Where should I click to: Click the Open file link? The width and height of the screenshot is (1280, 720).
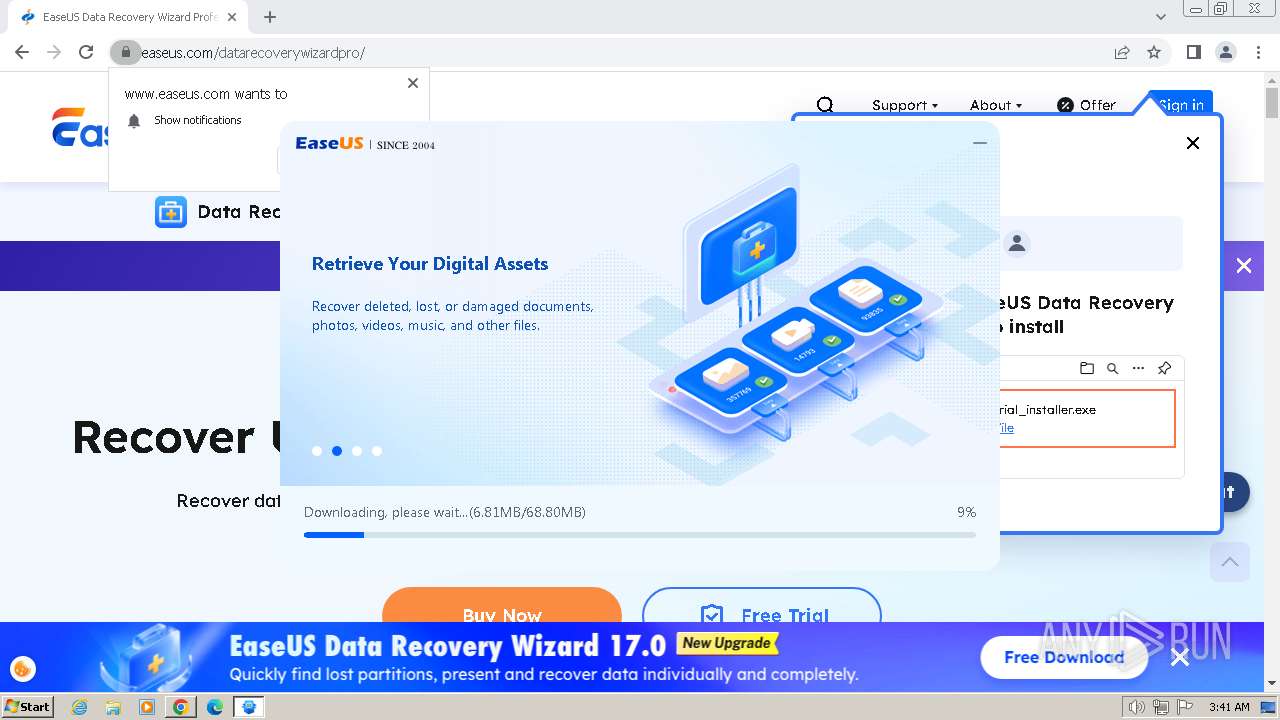click(x=1006, y=428)
